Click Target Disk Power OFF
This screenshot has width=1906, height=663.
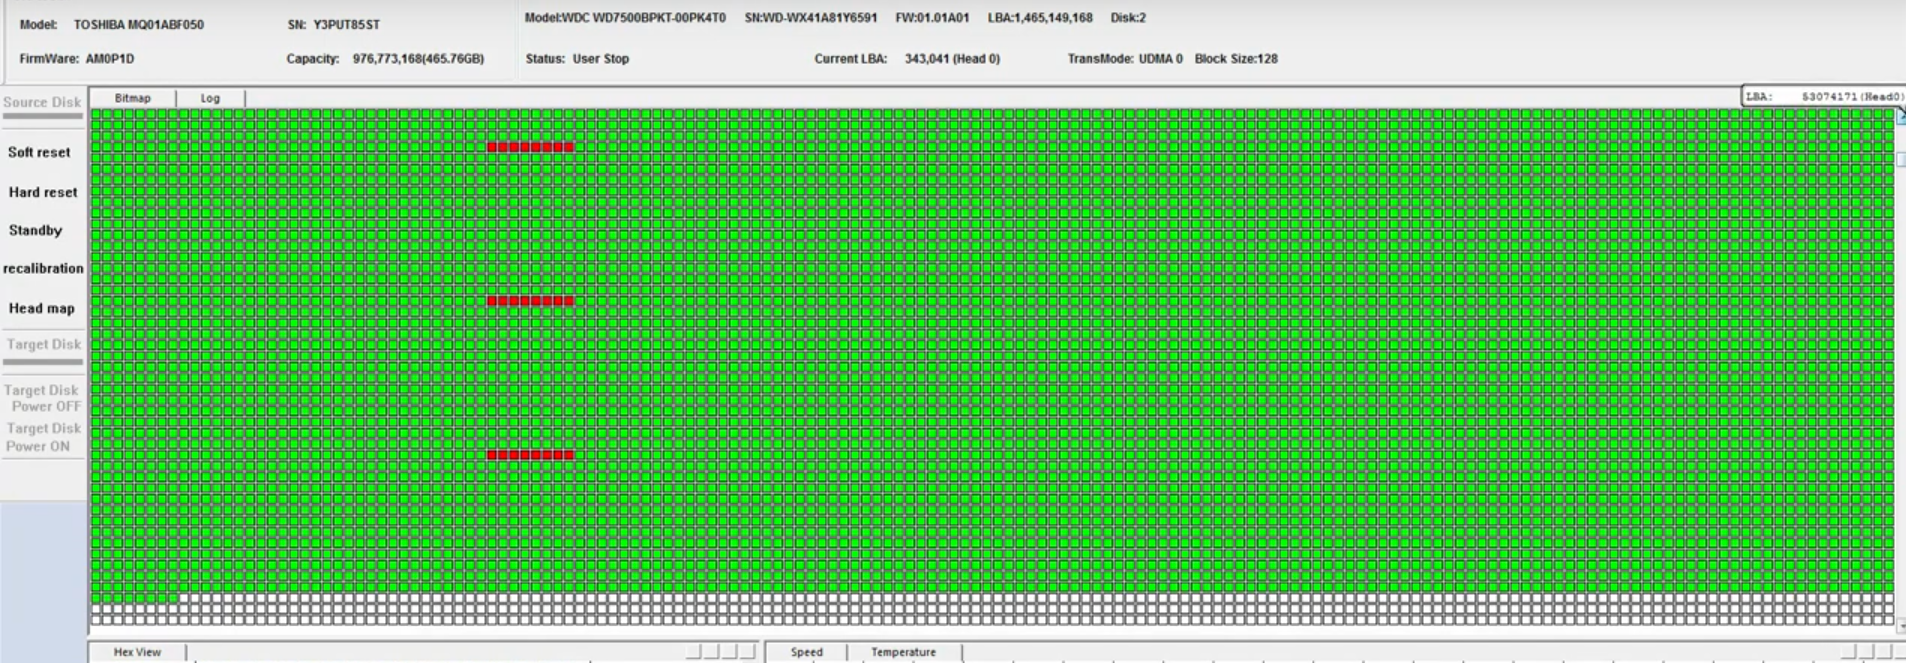click(x=42, y=398)
